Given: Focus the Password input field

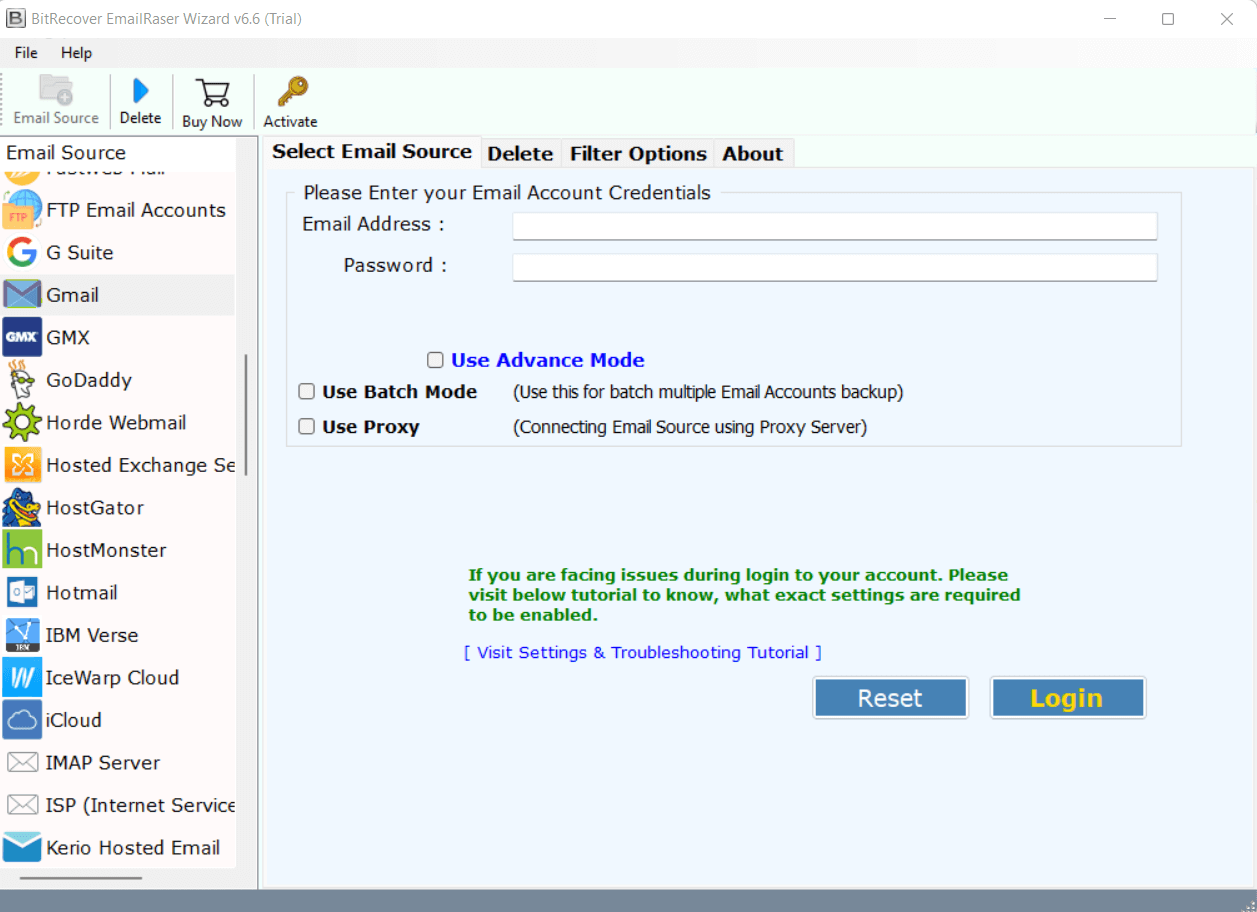Looking at the screenshot, I should coord(835,266).
